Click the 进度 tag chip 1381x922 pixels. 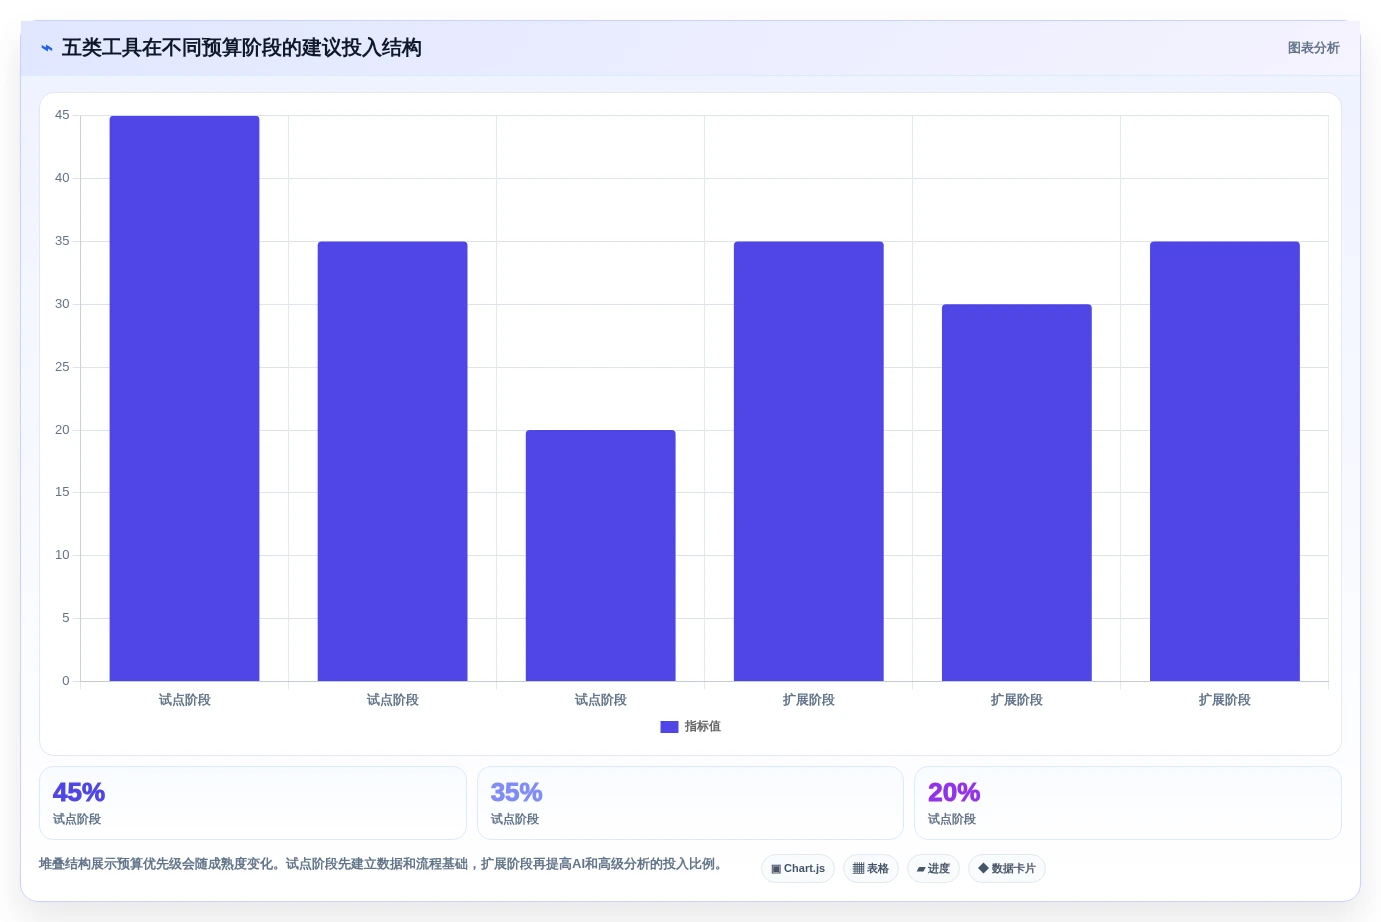point(933,868)
